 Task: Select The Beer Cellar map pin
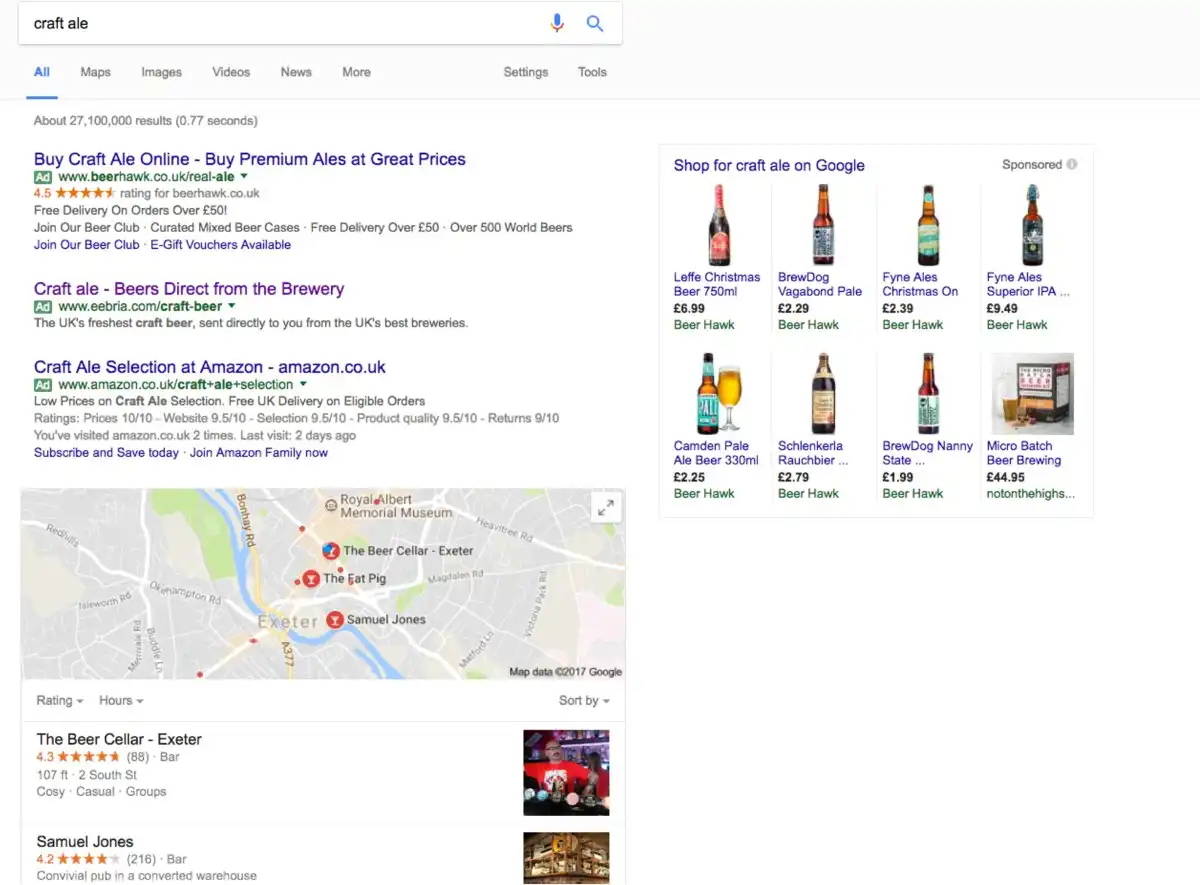coord(331,550)
